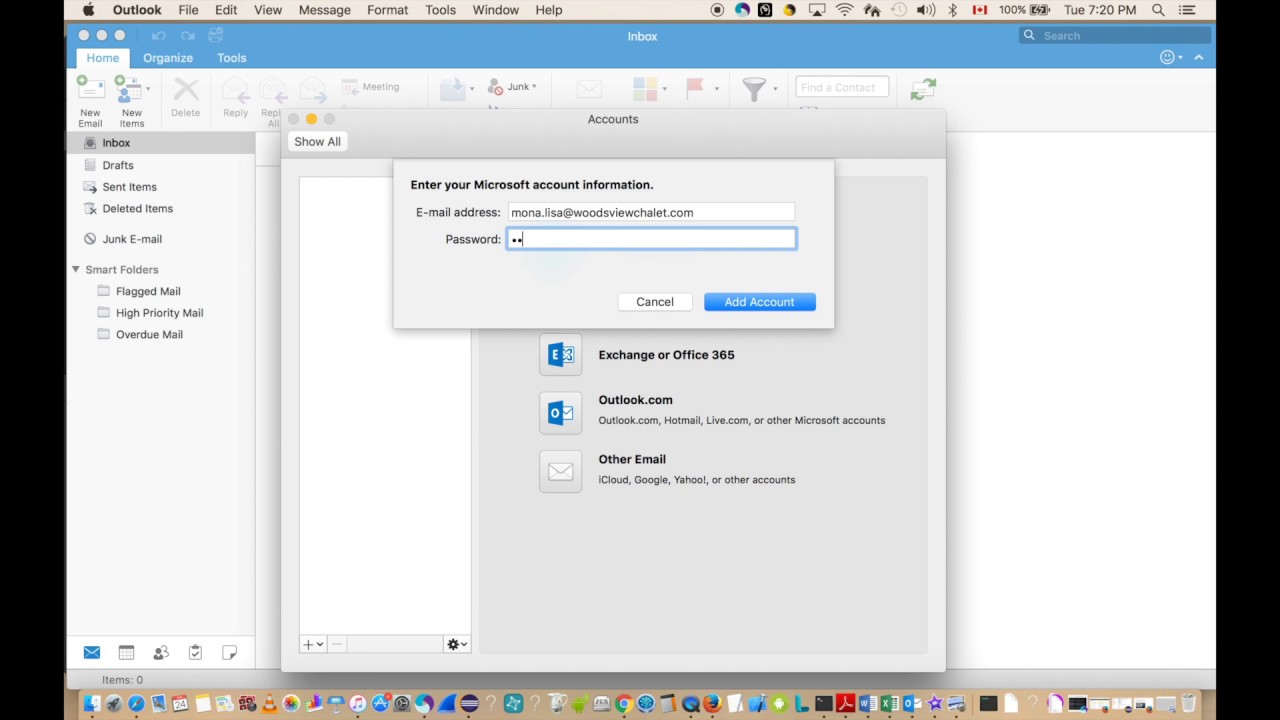Image resolution: width=1280 pixels, height=720 pixels.
Task: Collapse the ribbon with the chevron
Action: pyautogui.click(x=1198, y=57)
